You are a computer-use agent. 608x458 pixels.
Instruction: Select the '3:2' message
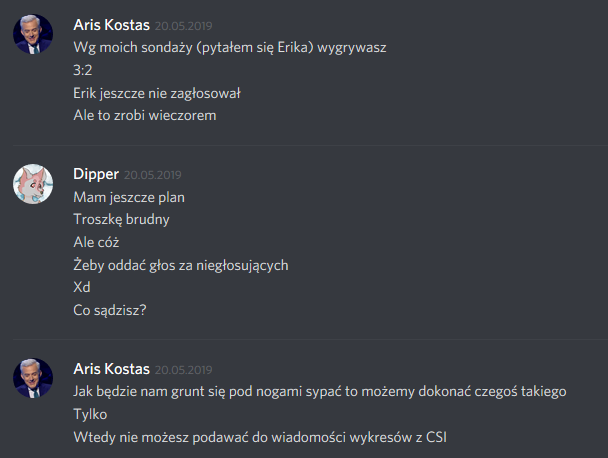pos(83,71)
